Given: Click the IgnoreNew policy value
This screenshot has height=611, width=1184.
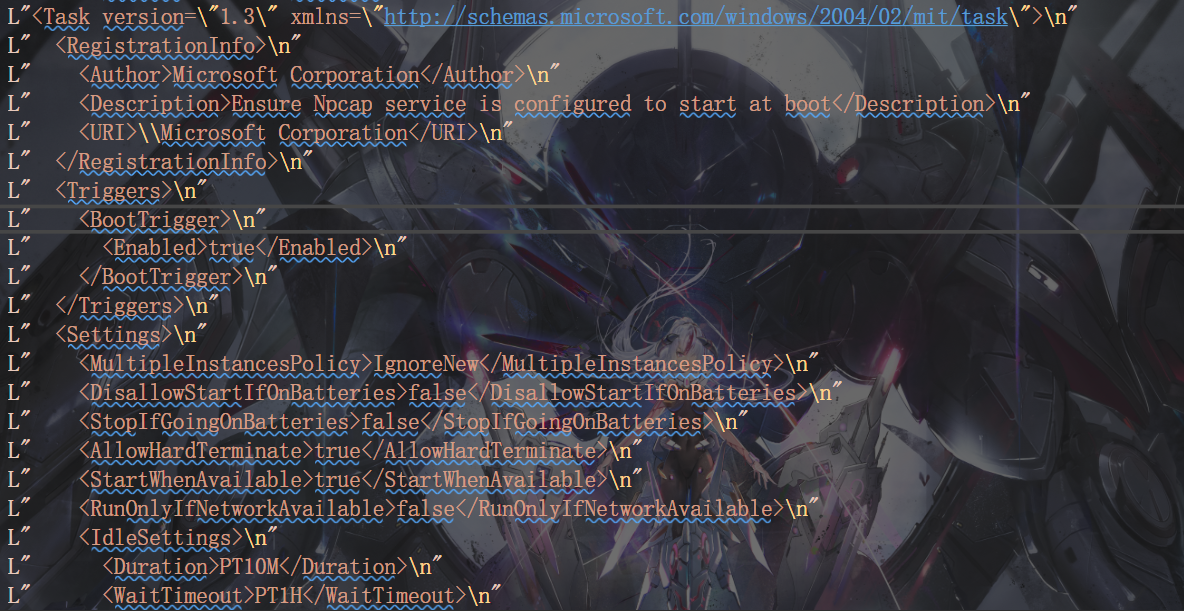Looking at the screenshot, I should click(x=426, y=364).
